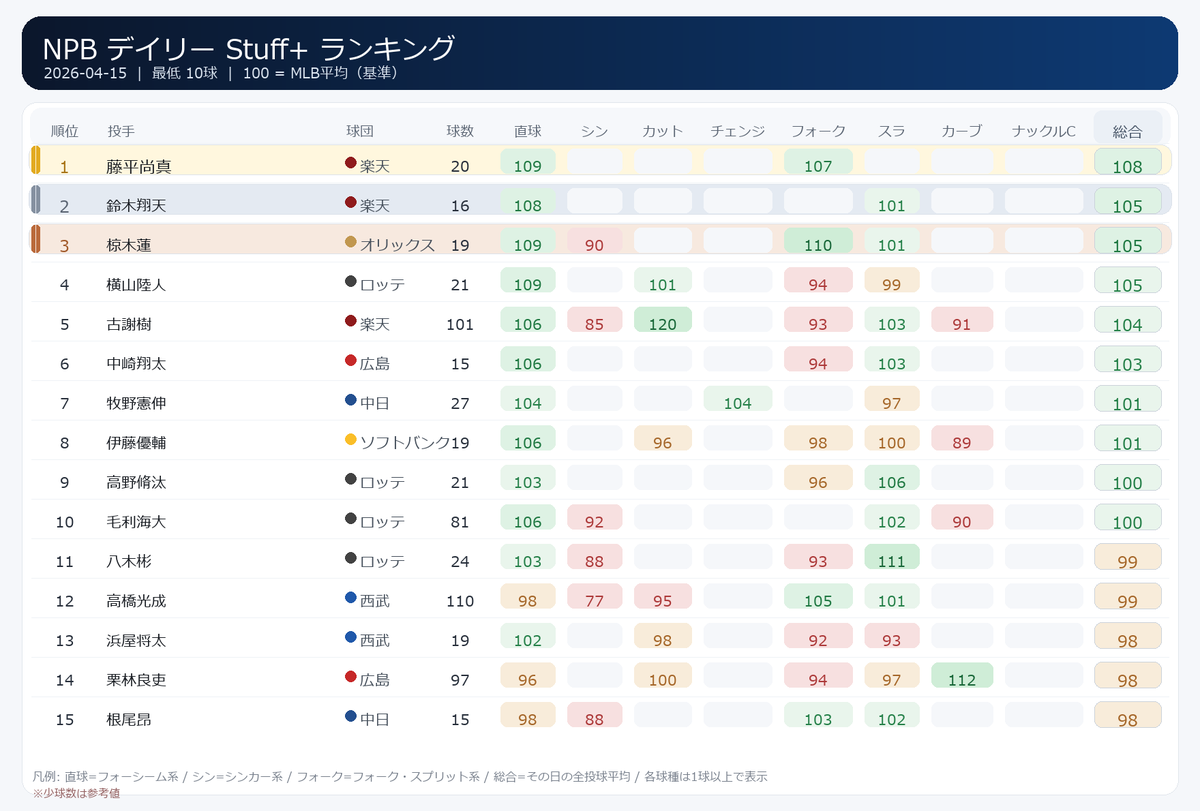The width and height of the screenshot is (1200, 811).
Task: Click 中日 team dot in 牧野憲伸 row
Action: (351, 399)
